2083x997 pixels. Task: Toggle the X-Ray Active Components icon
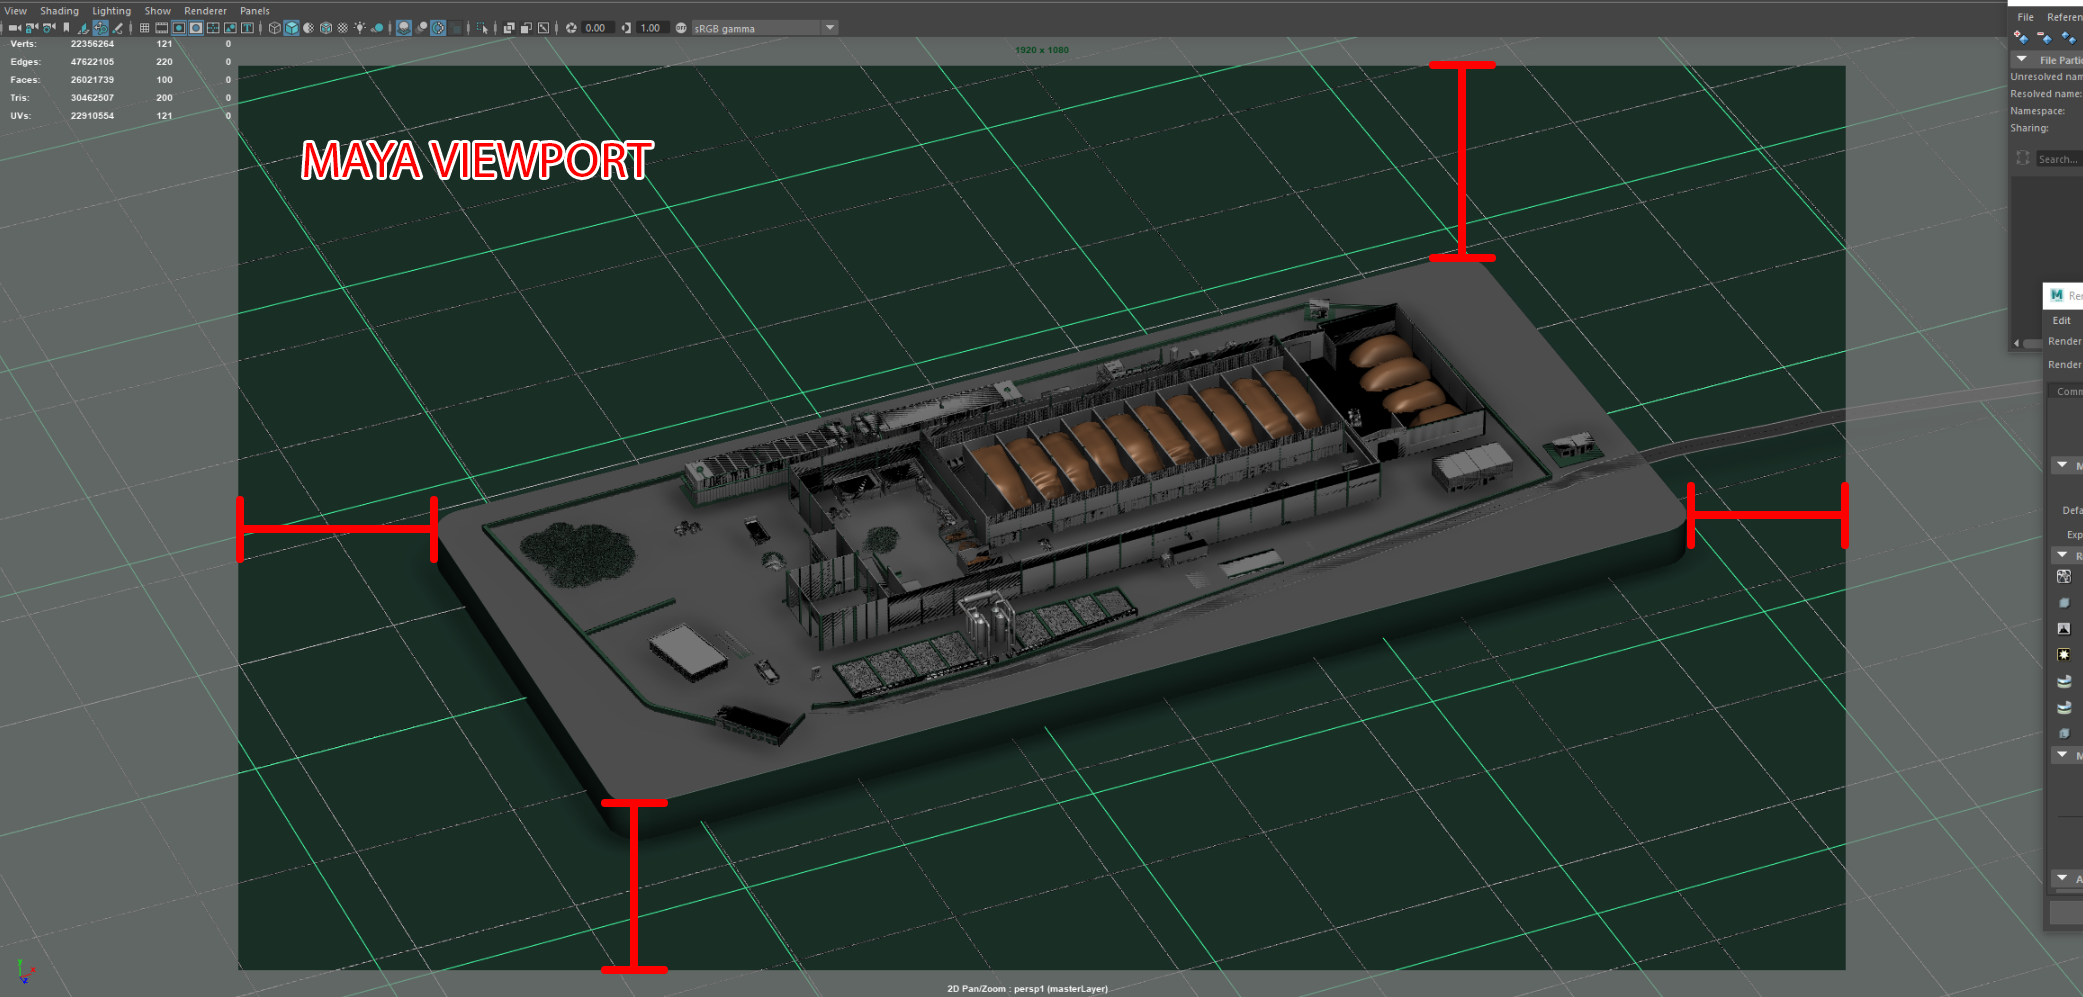pos(526,28)
